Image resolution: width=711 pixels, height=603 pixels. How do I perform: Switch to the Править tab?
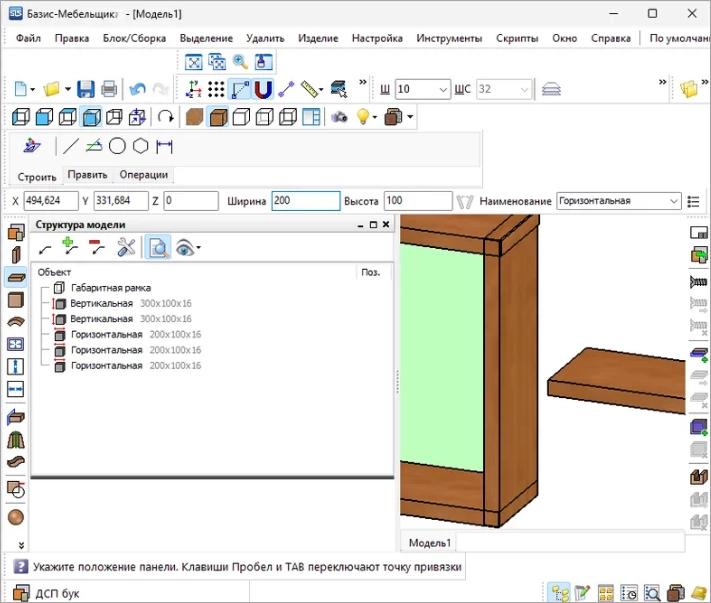coord(87,175)
